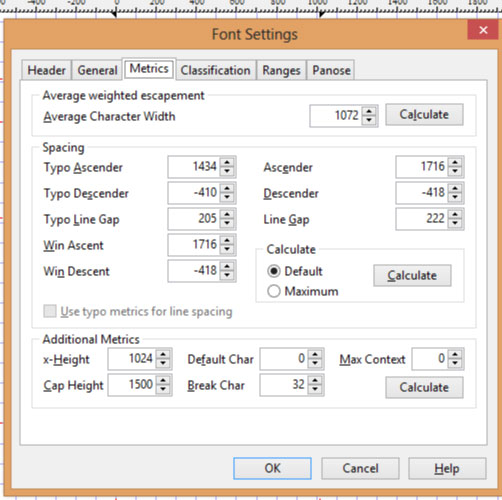This screenshot has width=502, height=500.
Task: Increase the Cap Height value
Action: (163, 381)
